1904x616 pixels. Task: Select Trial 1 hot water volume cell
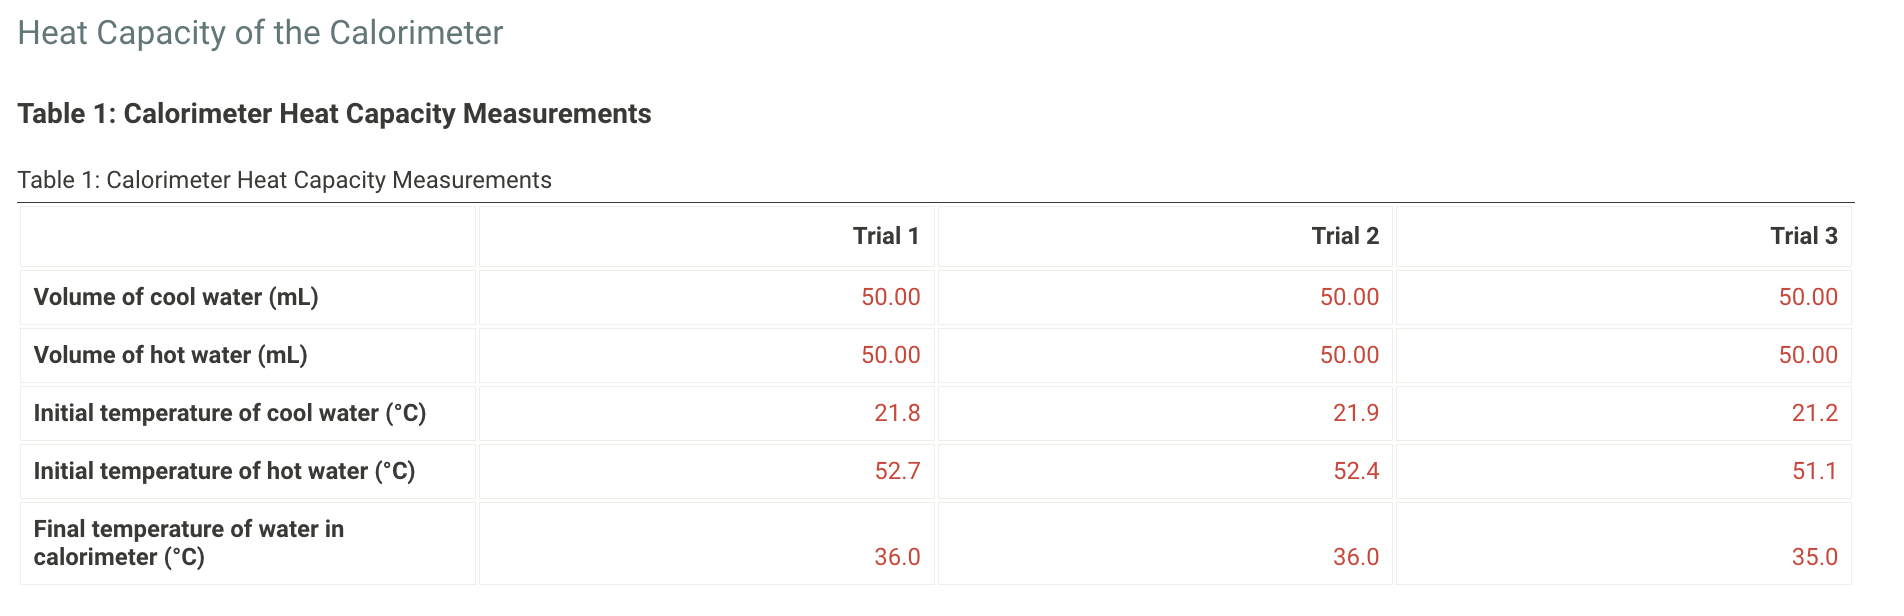click(x=706, y=355)
